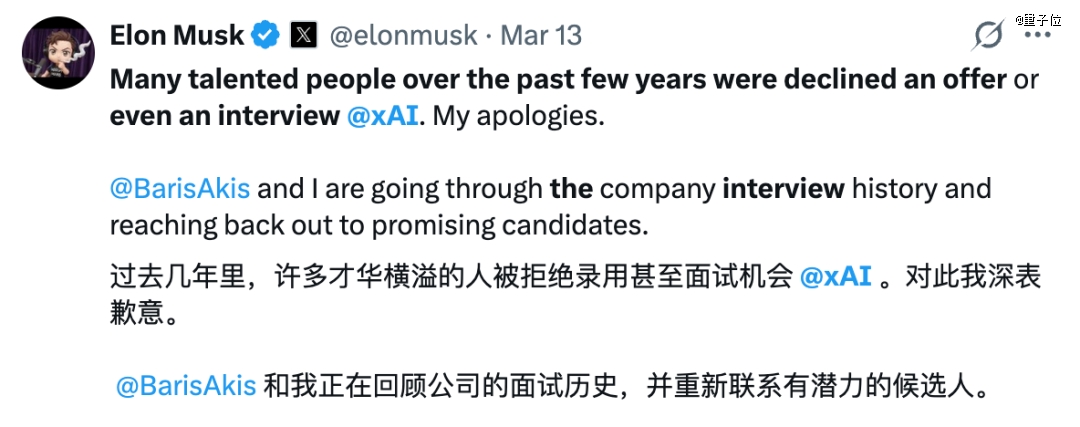The height and width of the screenshot is (427, 1080).
Task: Open the @BarisAkis mention in Chinese translation
Action: [x=186, y=386]
